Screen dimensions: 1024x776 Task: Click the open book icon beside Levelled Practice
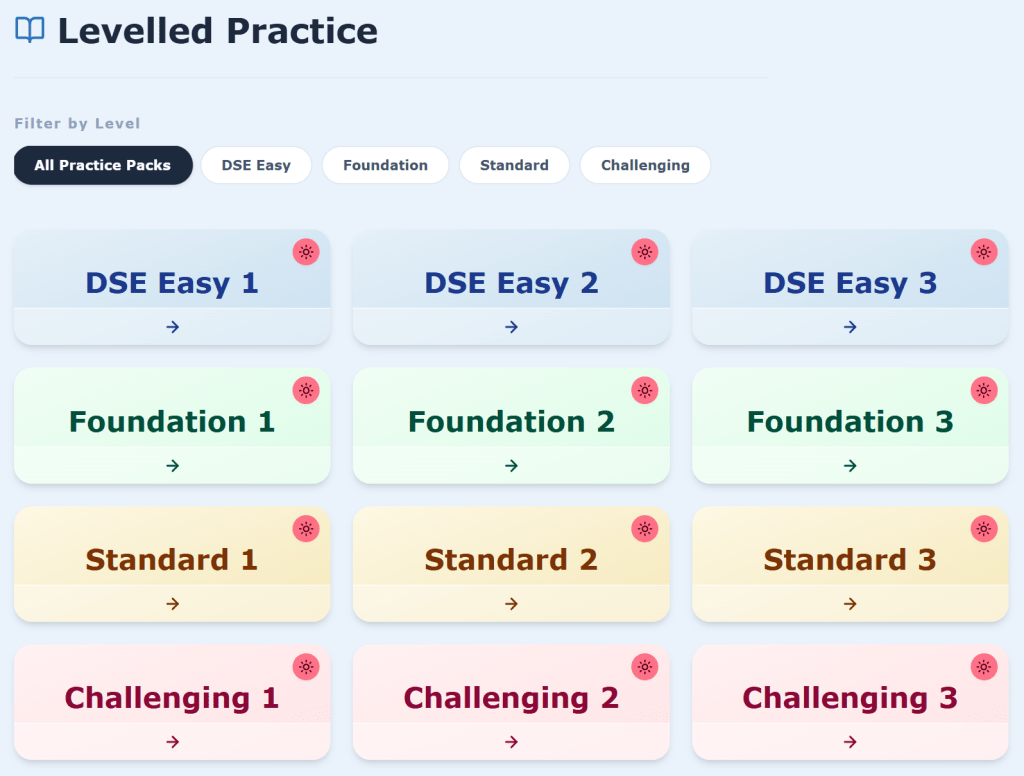coord(30,30)
